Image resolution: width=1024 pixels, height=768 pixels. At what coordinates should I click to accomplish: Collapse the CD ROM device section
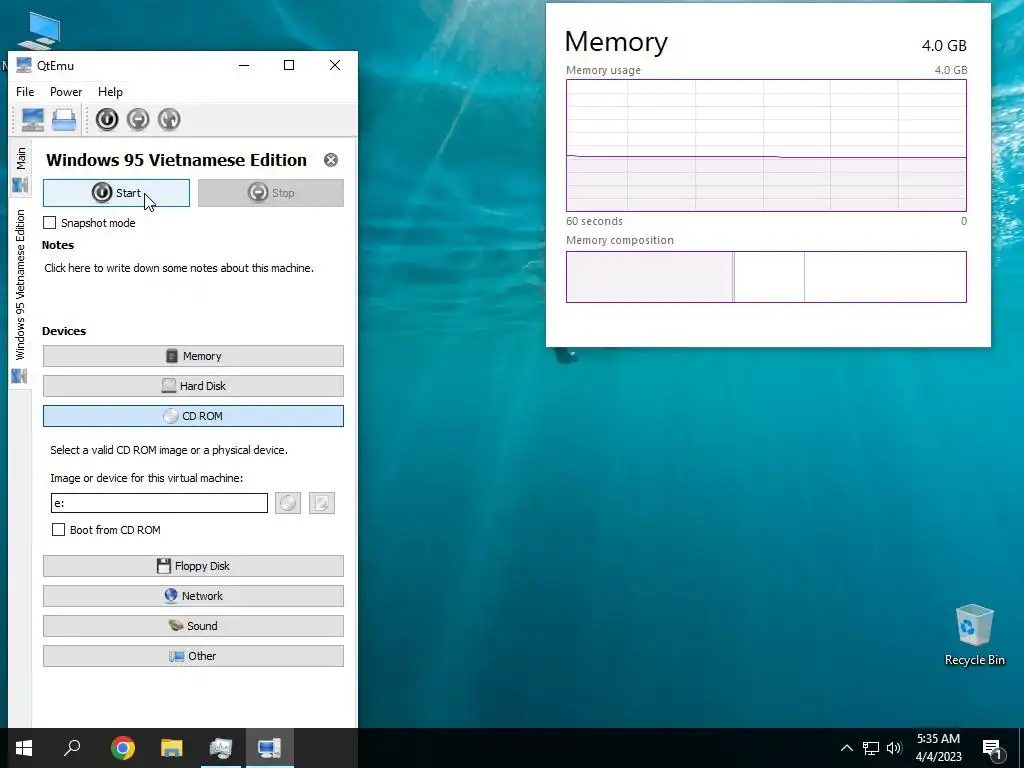pos(193,416)
